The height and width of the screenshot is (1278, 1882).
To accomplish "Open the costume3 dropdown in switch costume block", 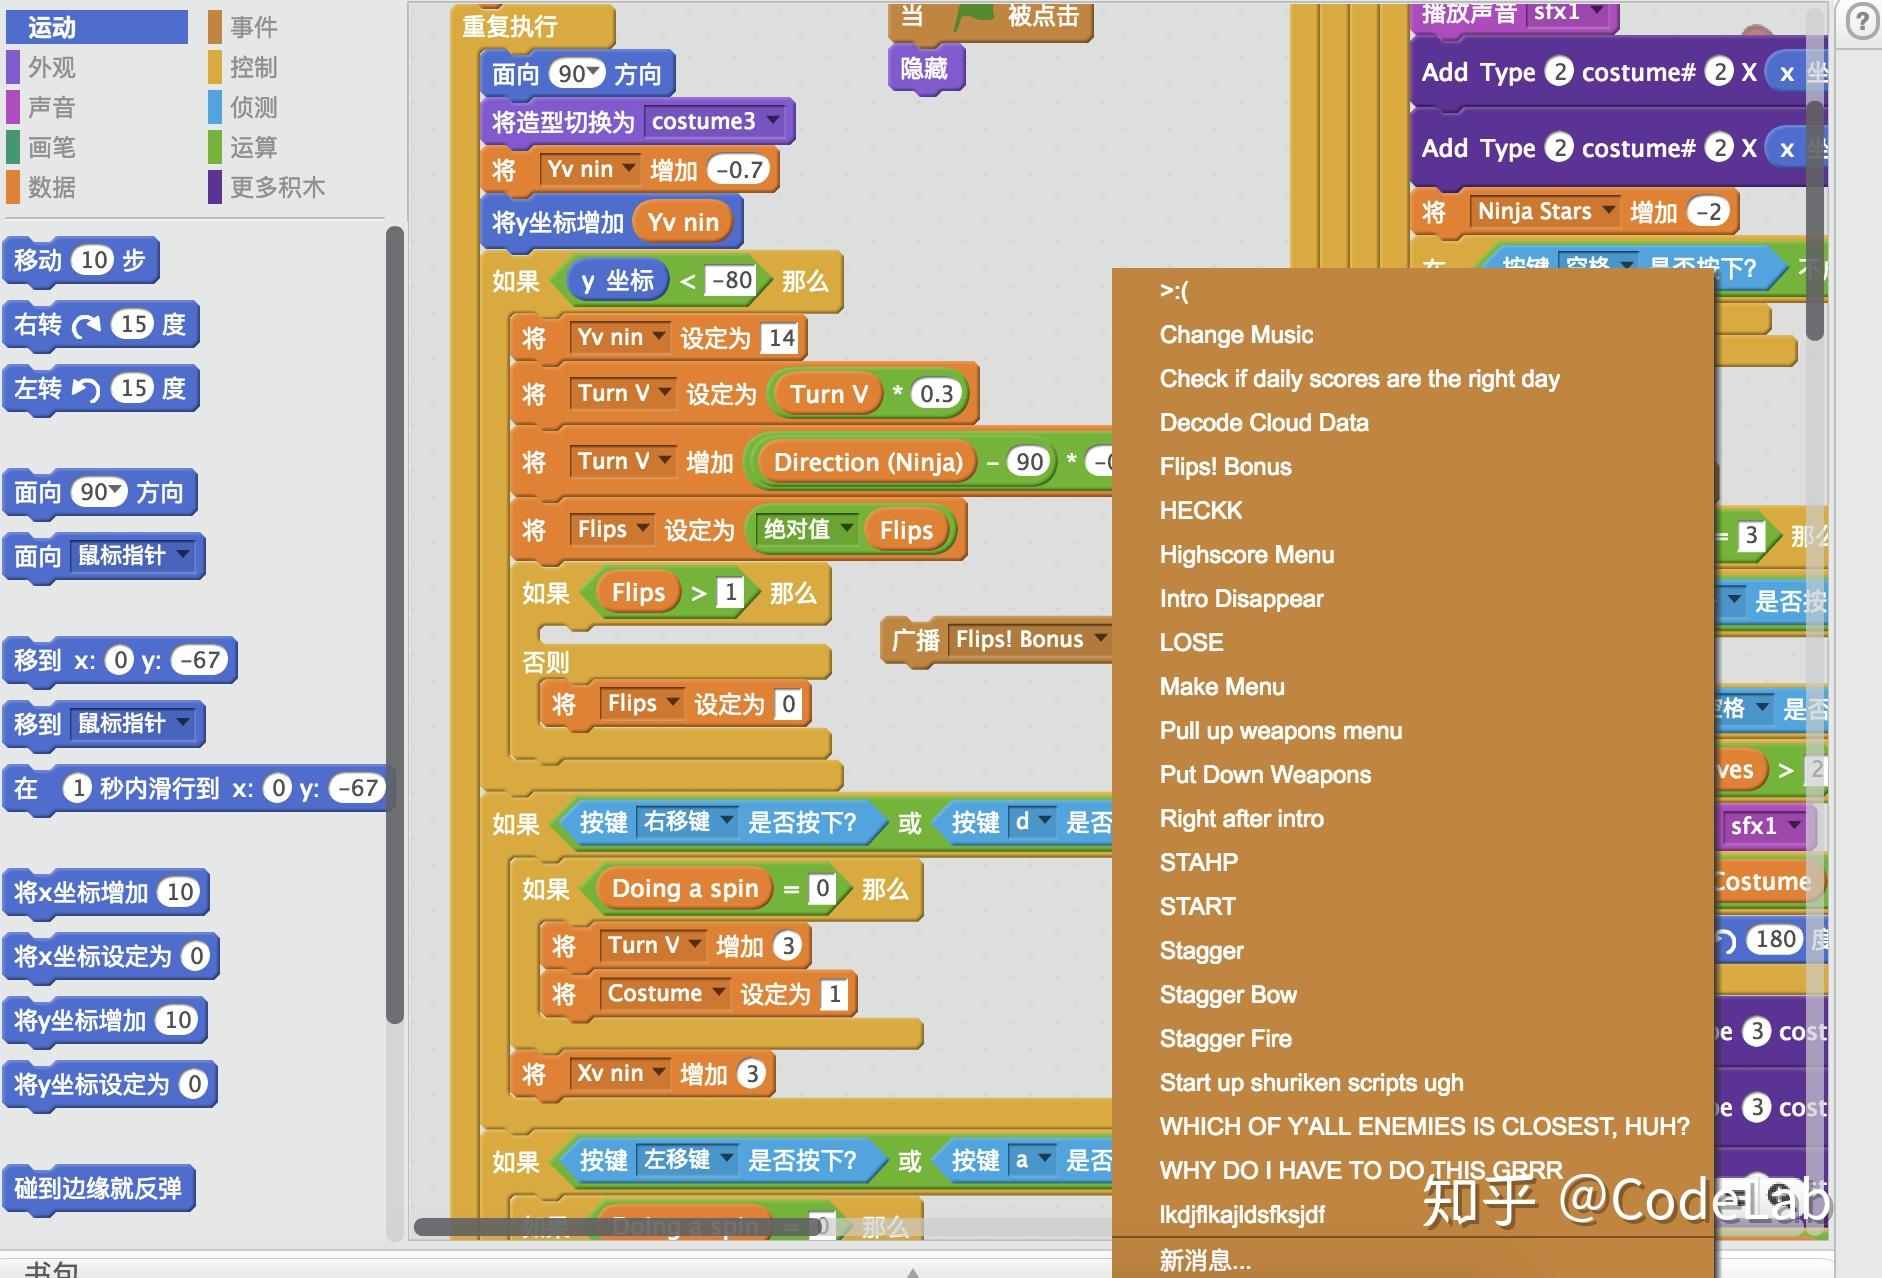I will [x=772, y=121].
